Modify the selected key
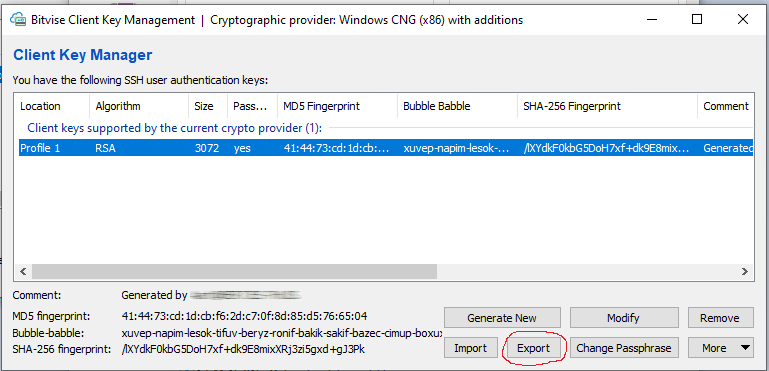The width and height of the screenshot is (769, 371). click(x=623, y=318)
